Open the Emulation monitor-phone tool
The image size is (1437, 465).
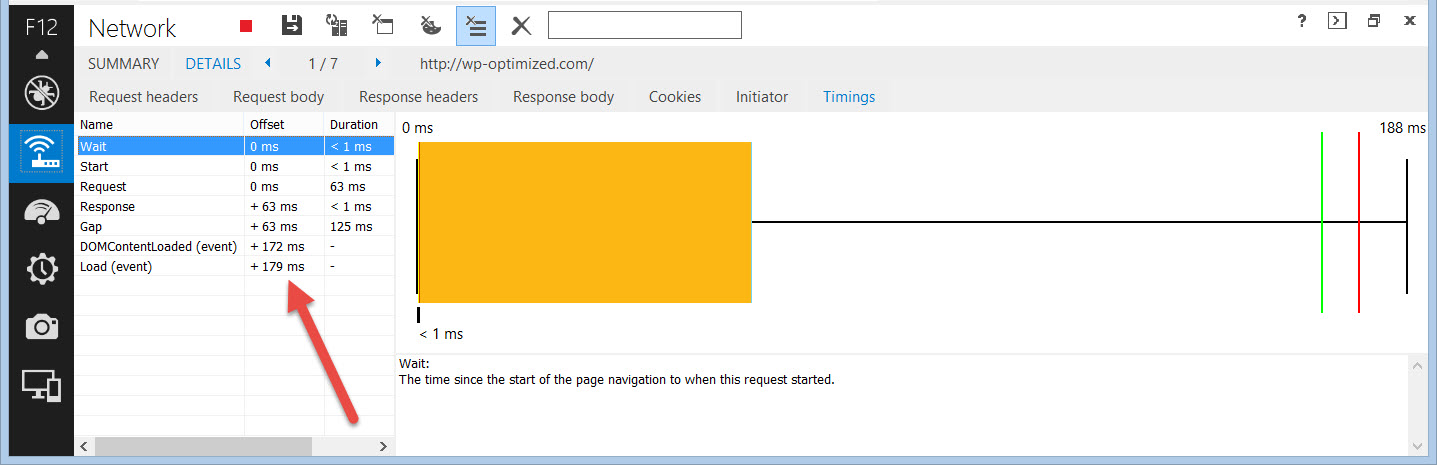click(41, 384)
